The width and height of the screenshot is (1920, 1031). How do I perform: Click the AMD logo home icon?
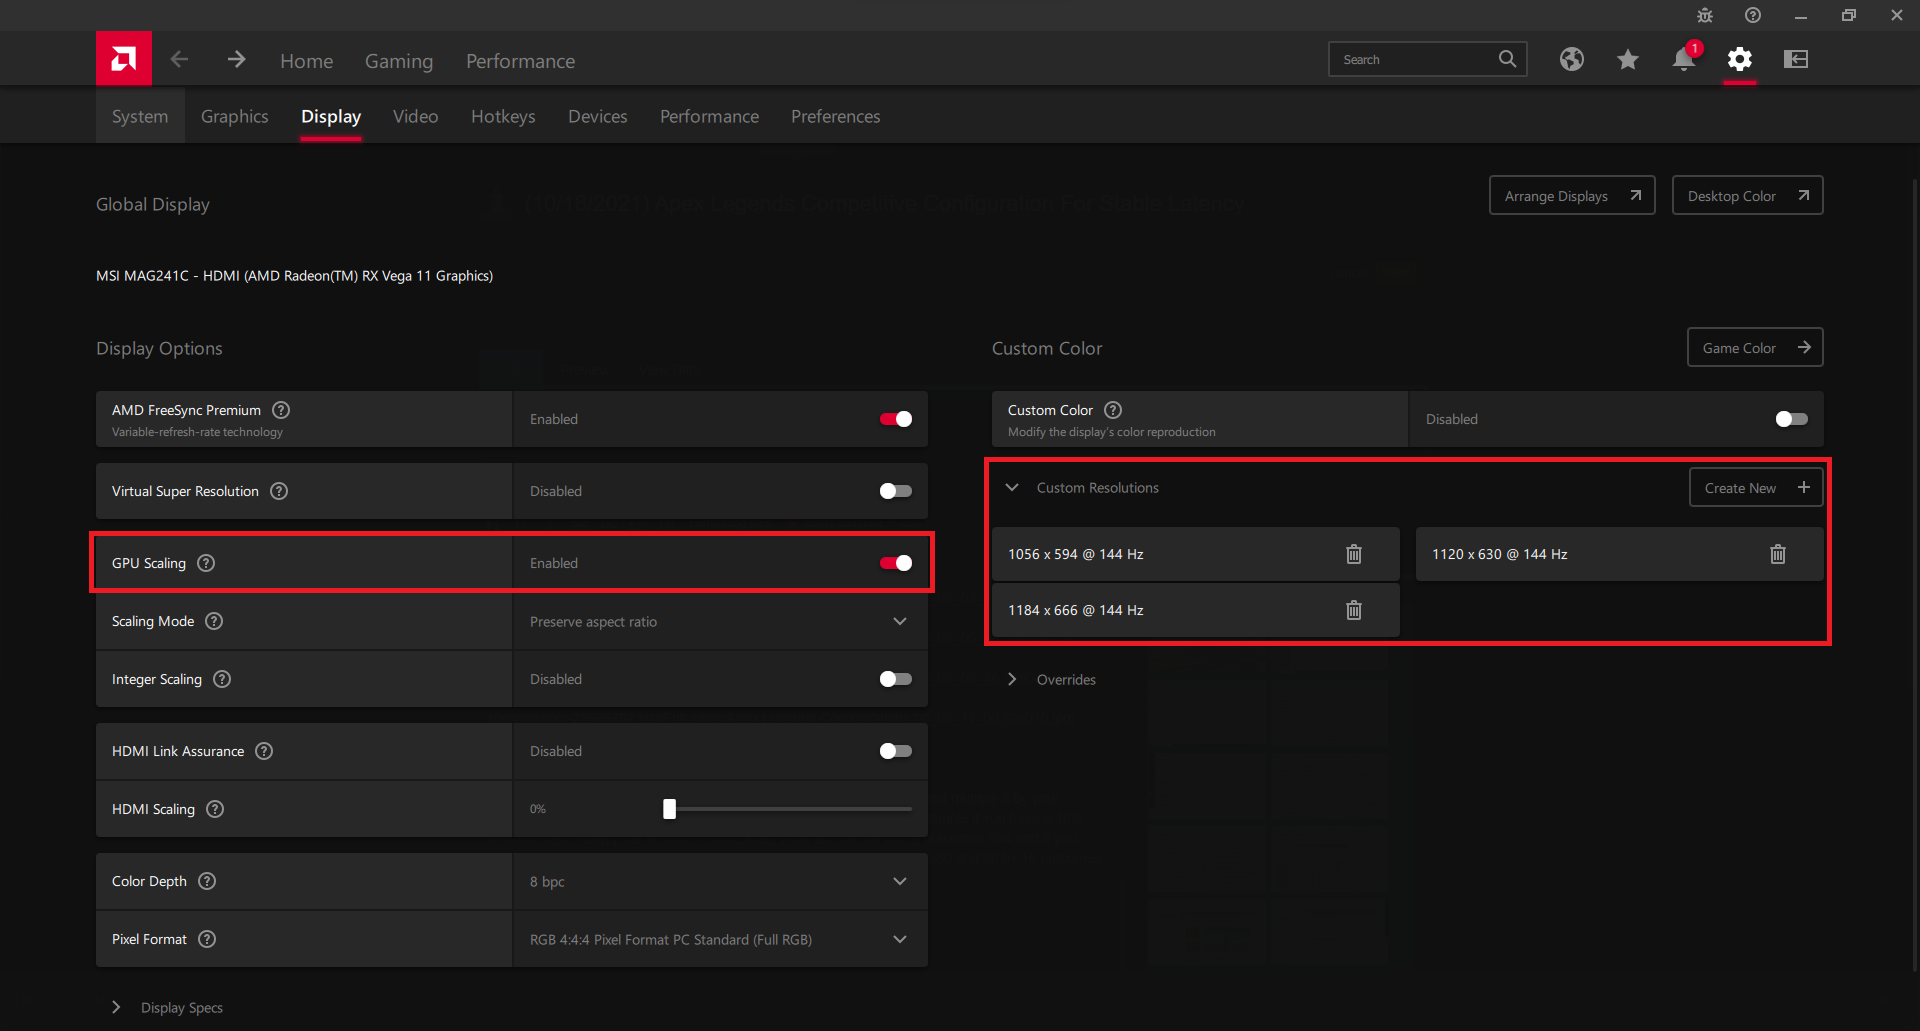[x=124, y=59]
